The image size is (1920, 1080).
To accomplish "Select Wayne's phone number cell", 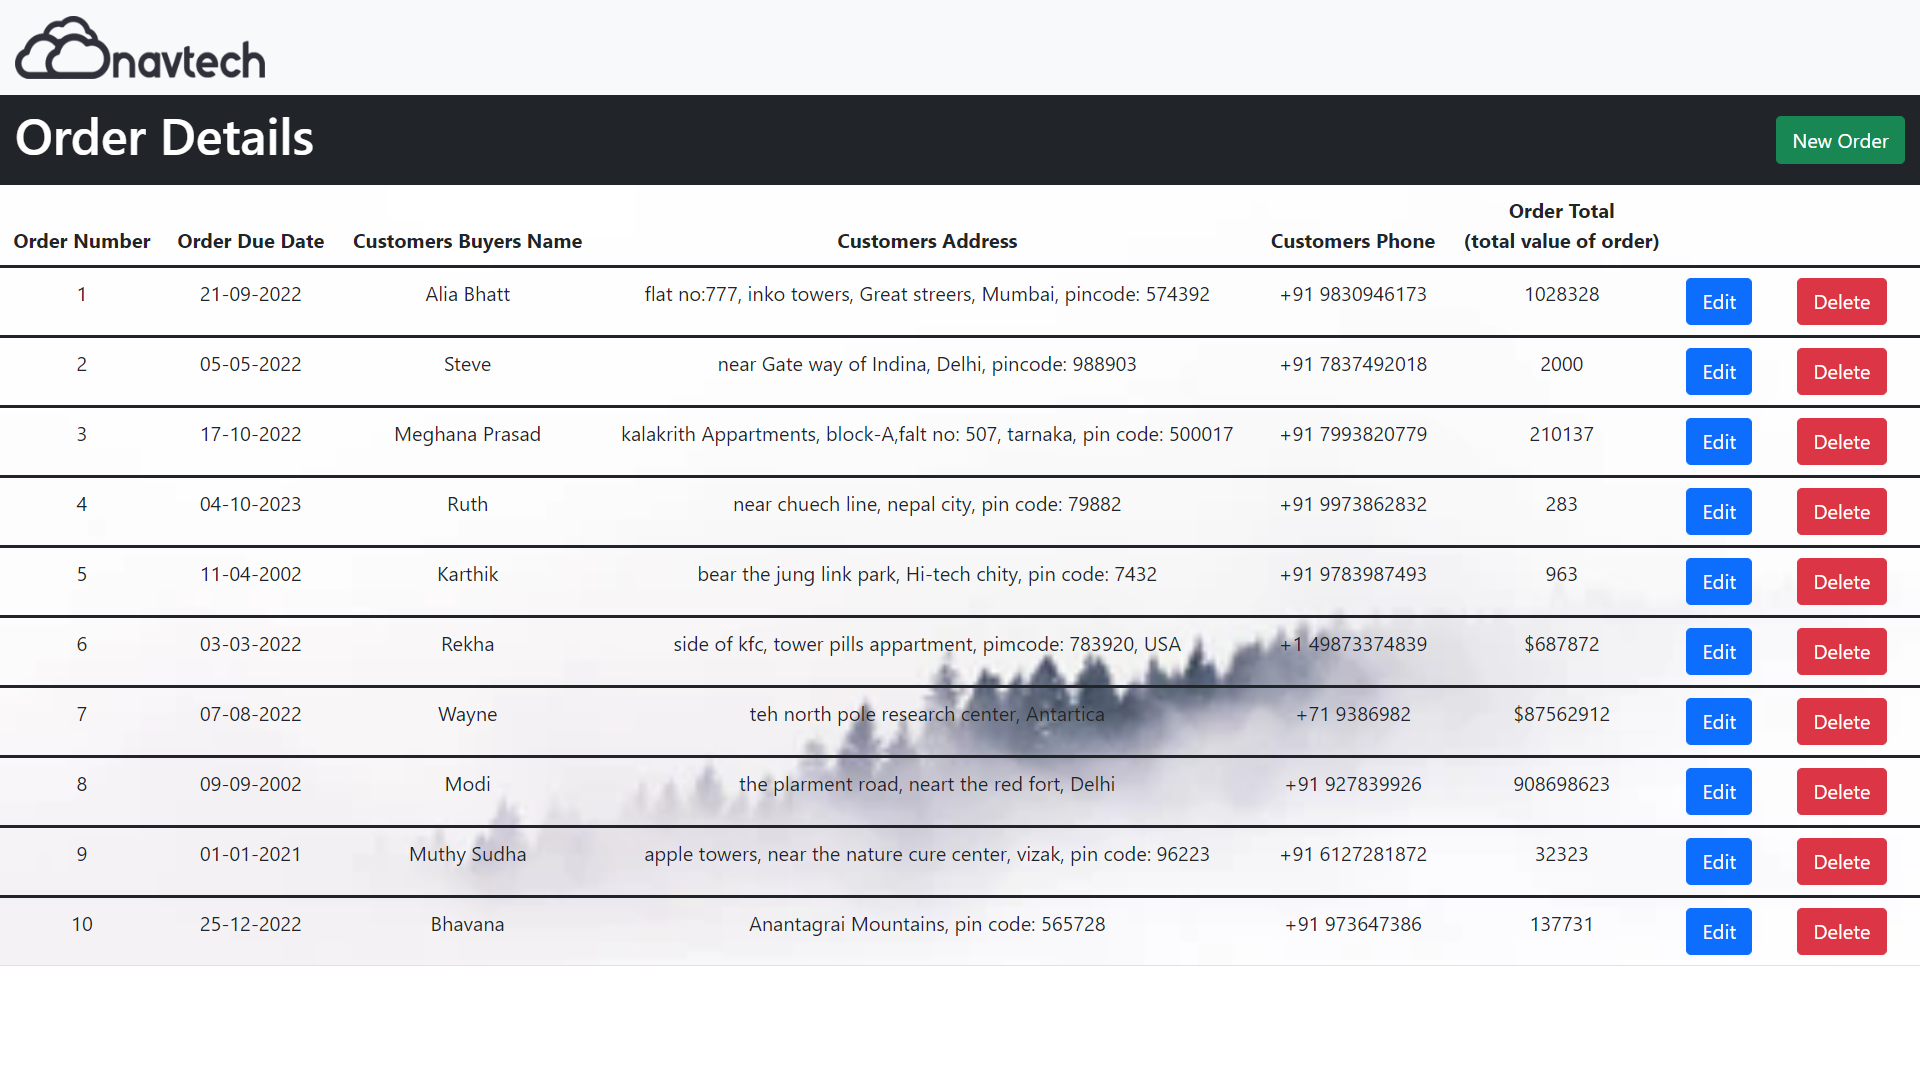I will click(1352, 714).
